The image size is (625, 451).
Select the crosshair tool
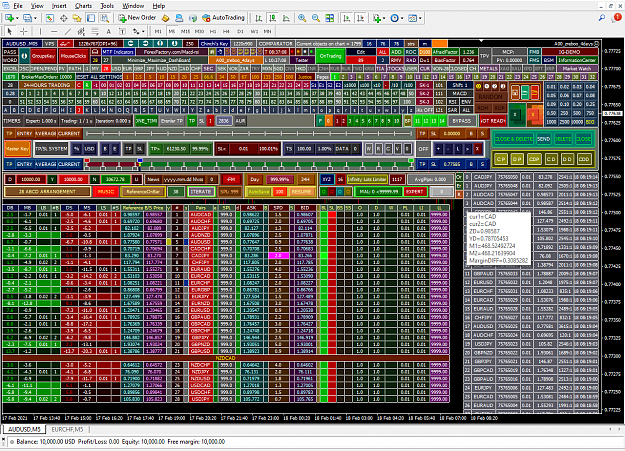24,31
